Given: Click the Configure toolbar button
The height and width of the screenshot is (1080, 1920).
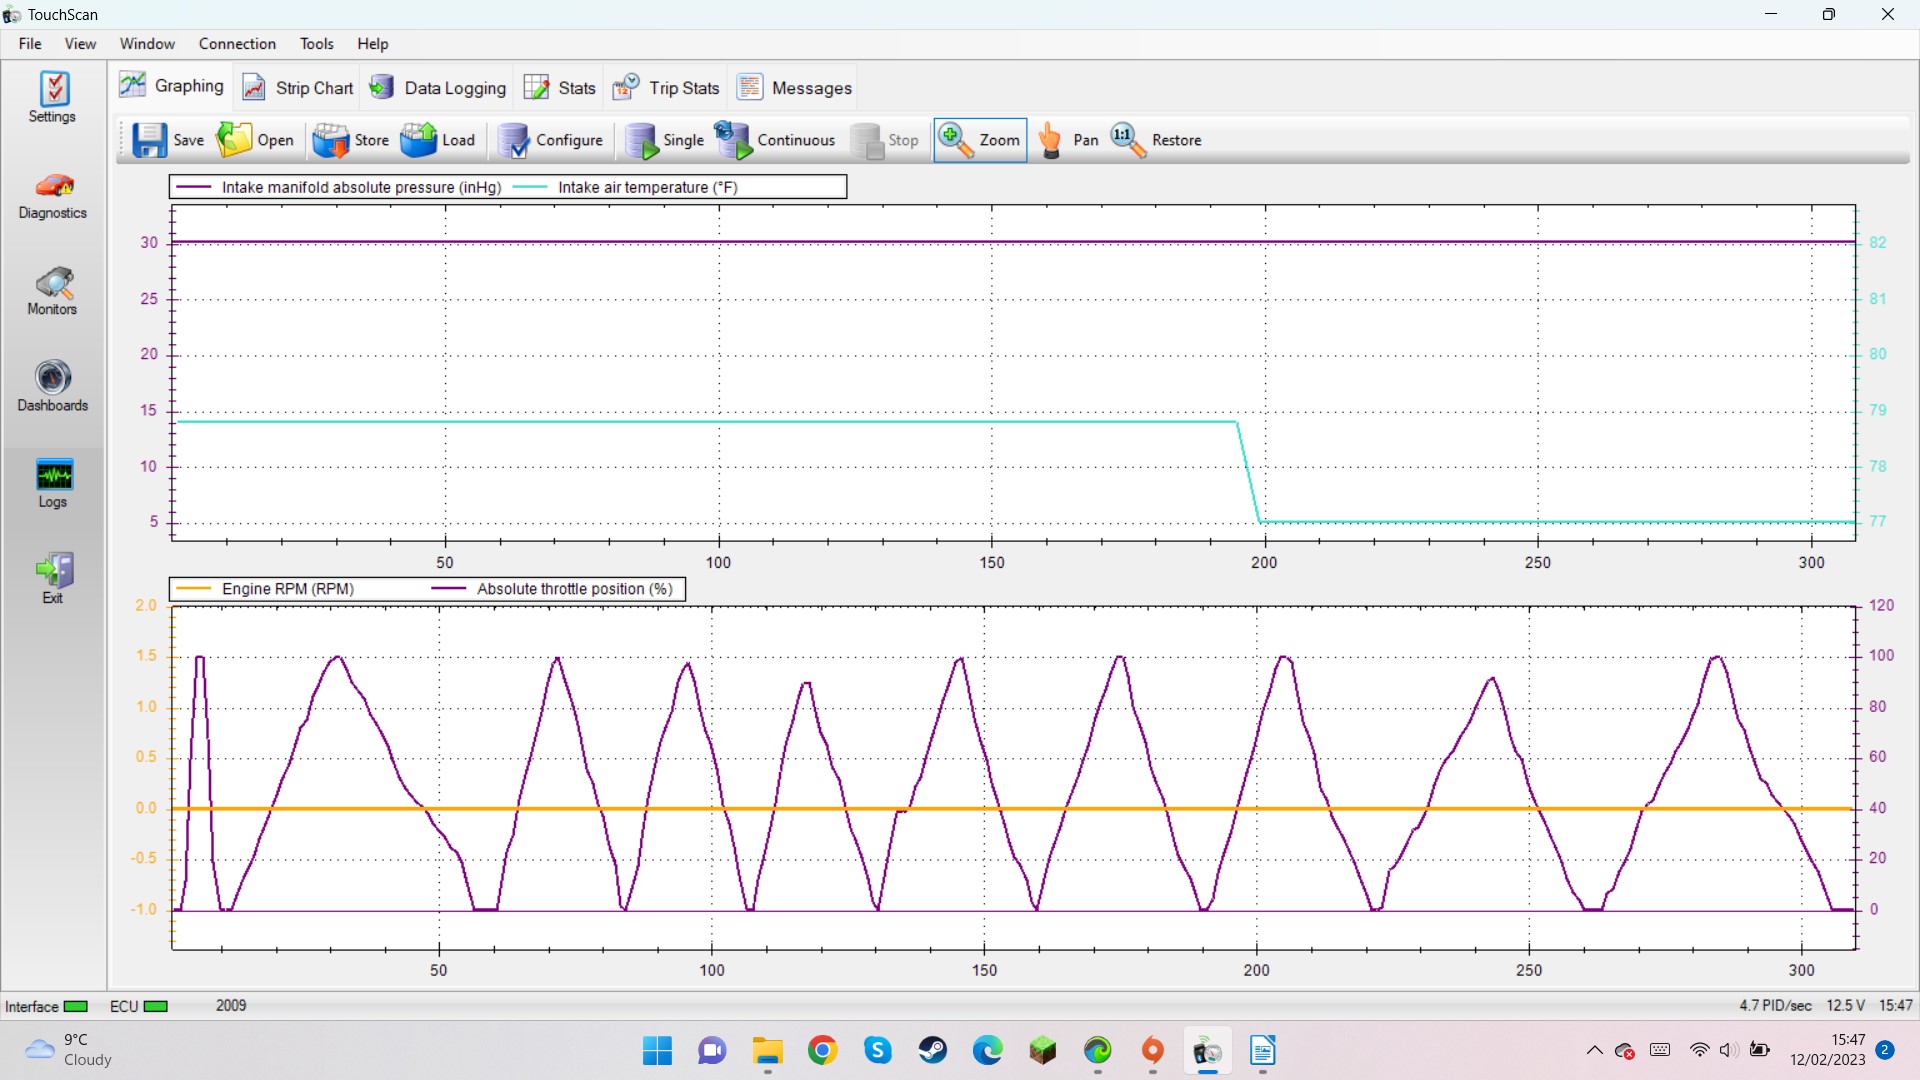Looking at the screenshot, I should [550, 140].
